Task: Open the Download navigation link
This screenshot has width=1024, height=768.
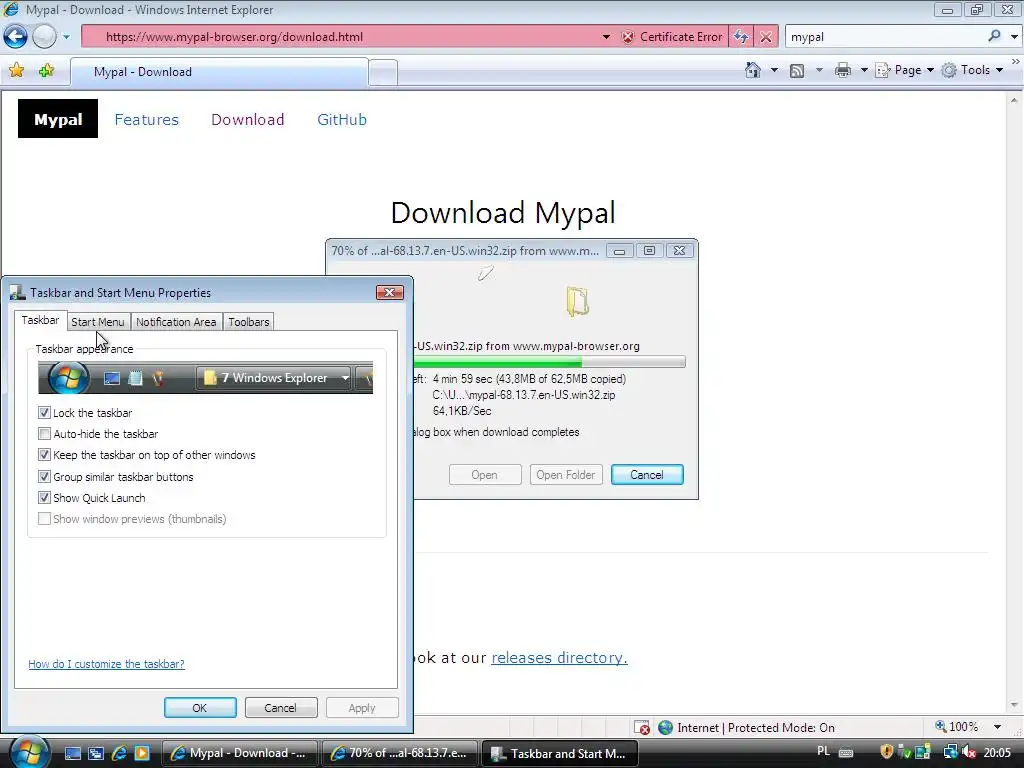Action: click(248, 120)
